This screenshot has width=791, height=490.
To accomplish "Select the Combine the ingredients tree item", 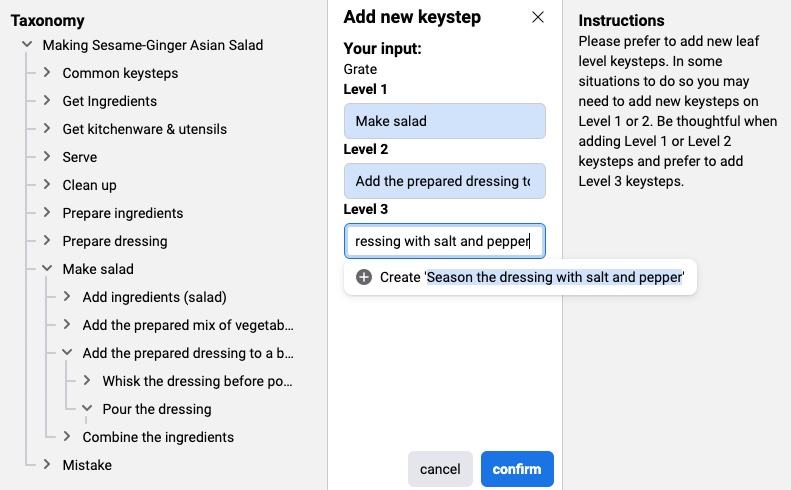I will pos(158,437).
